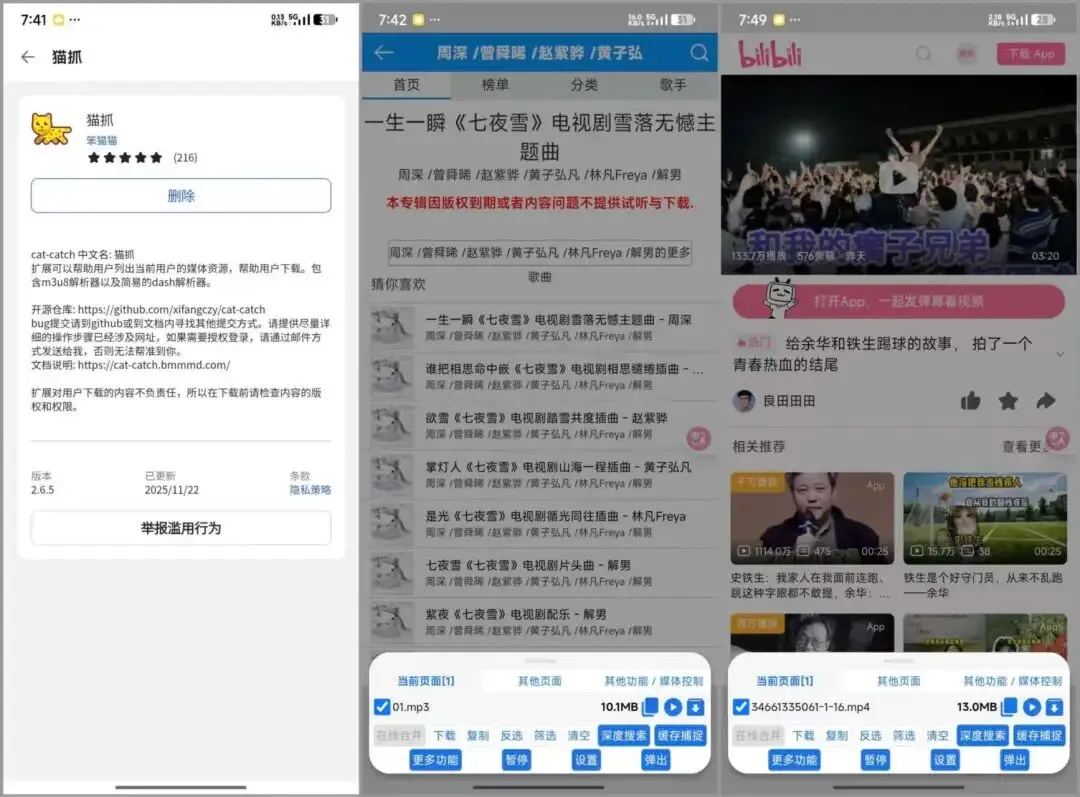The width and height of the screenshot is (1080, 797).
Task: Switch to the 分类 tab
Action: pyautogui.click(x=584, y=85)
